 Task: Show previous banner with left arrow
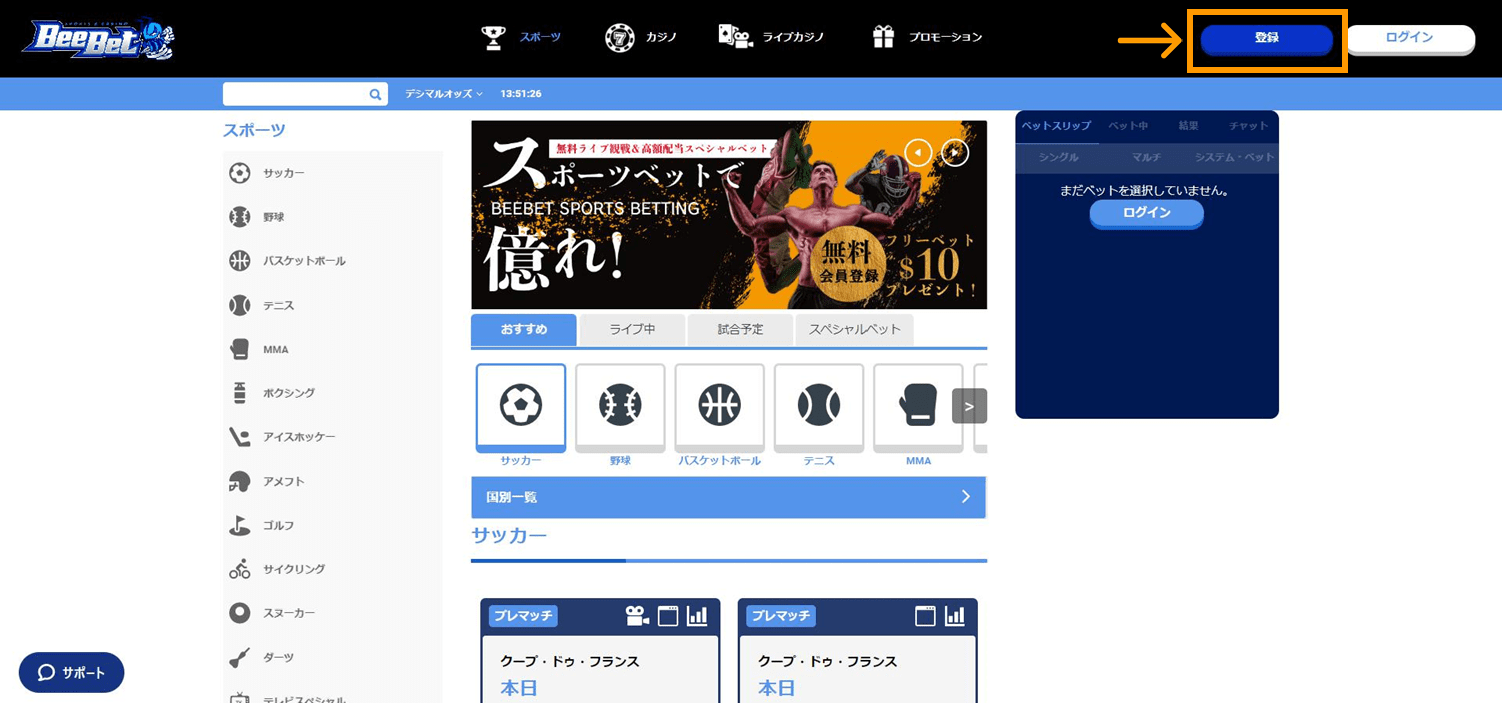click(918, 152)
